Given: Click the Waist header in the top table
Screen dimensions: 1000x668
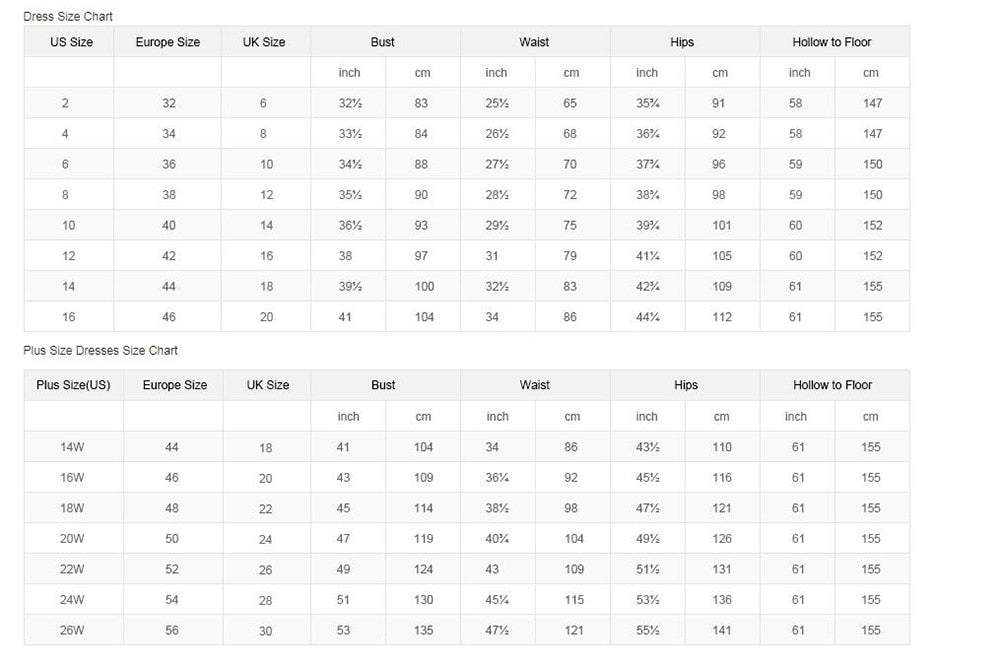Looking at the screenshot, I should tap(534, 42).
